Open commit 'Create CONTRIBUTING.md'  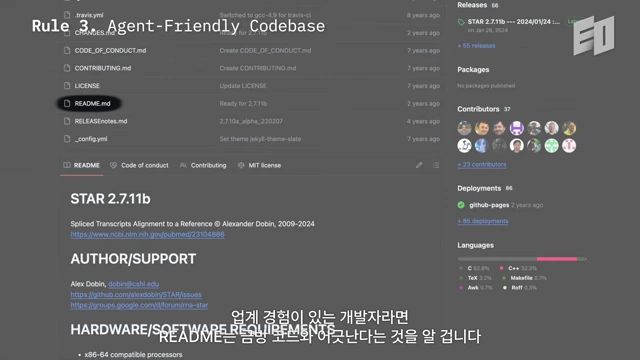(x=258, y=68)
